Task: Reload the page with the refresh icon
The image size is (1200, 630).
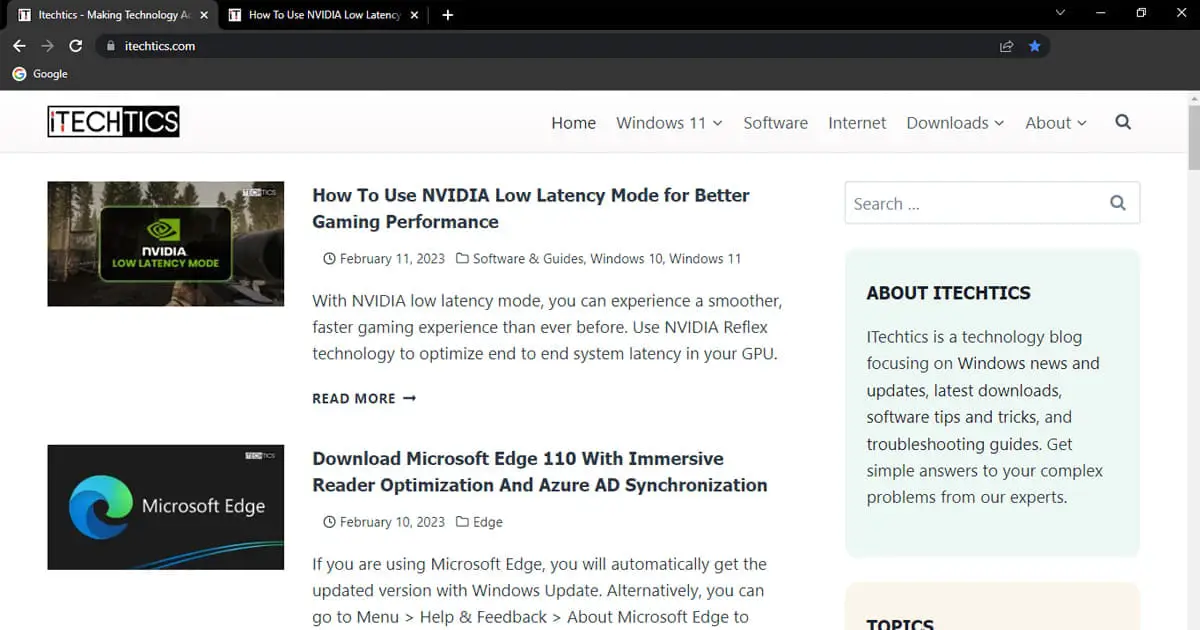Action: click(75, 46)
